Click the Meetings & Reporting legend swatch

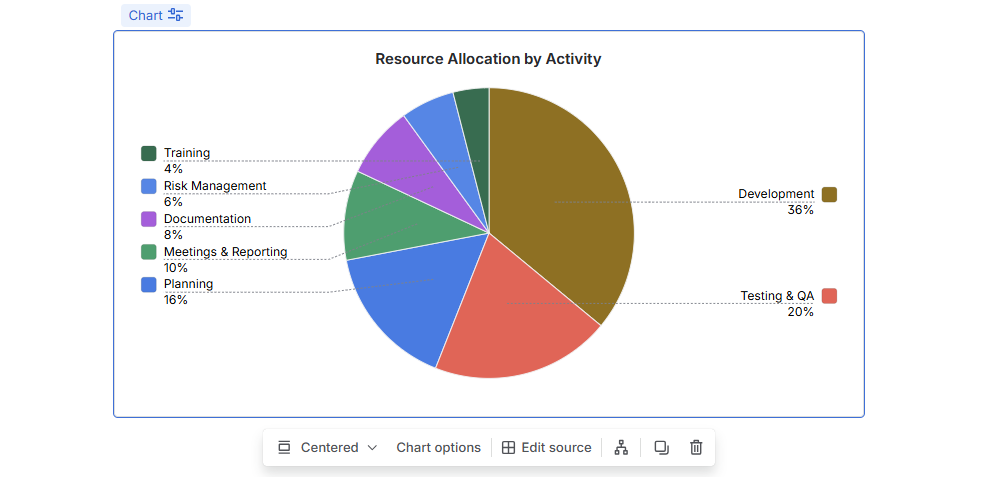click(149, 252)
